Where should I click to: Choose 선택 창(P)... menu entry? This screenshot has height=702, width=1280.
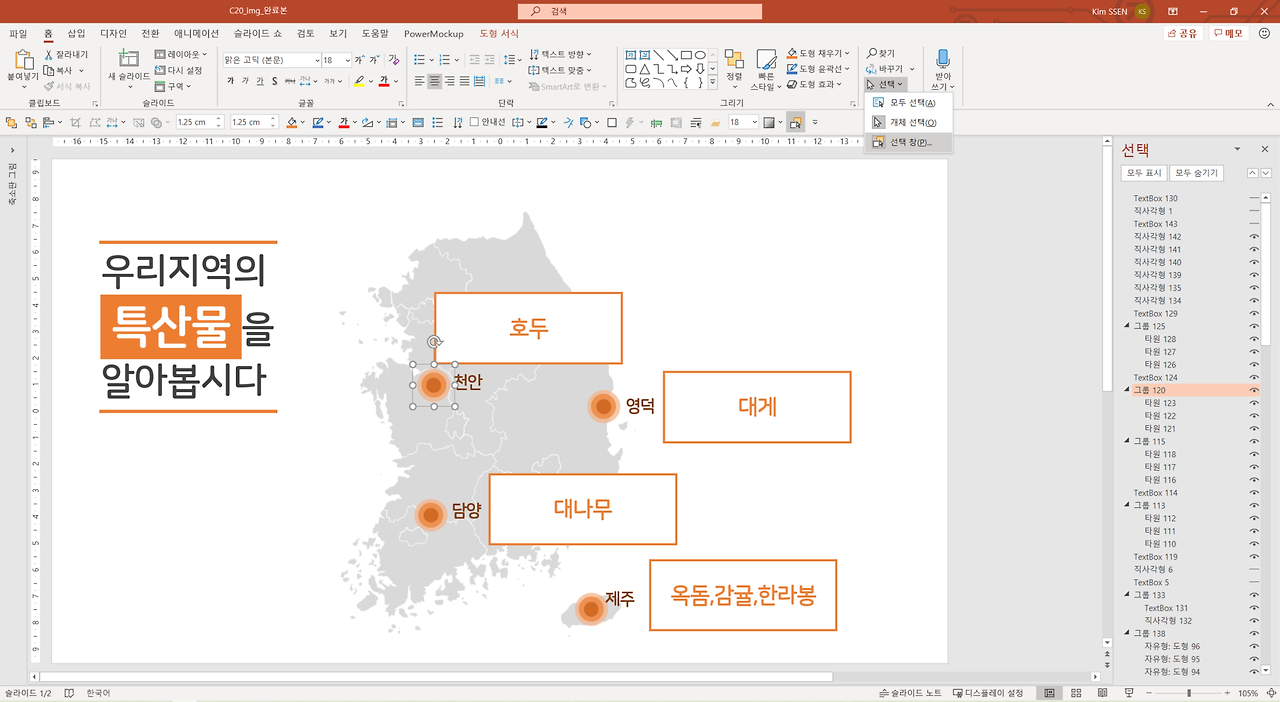(x=908, y=142)
